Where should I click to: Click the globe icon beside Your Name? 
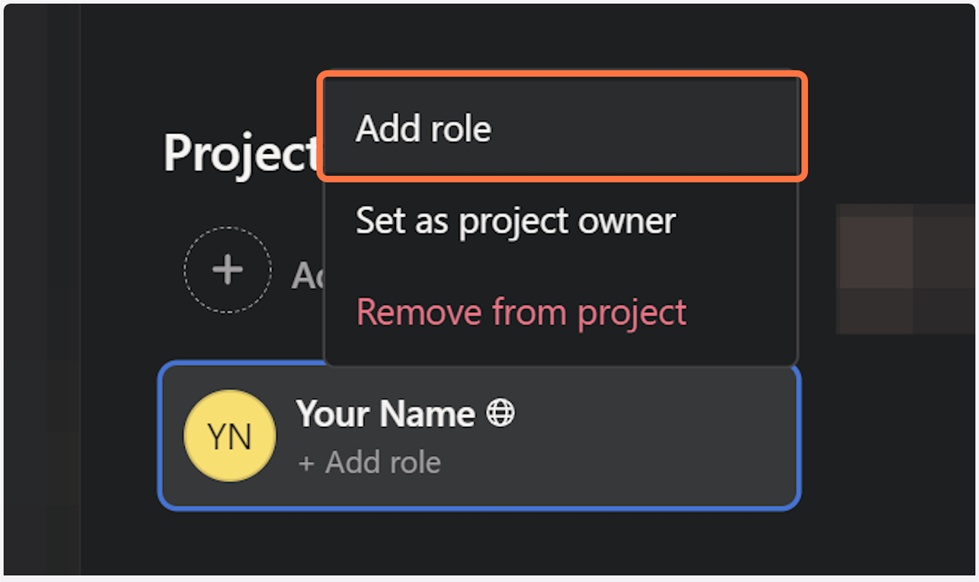[x=500, y=413]
